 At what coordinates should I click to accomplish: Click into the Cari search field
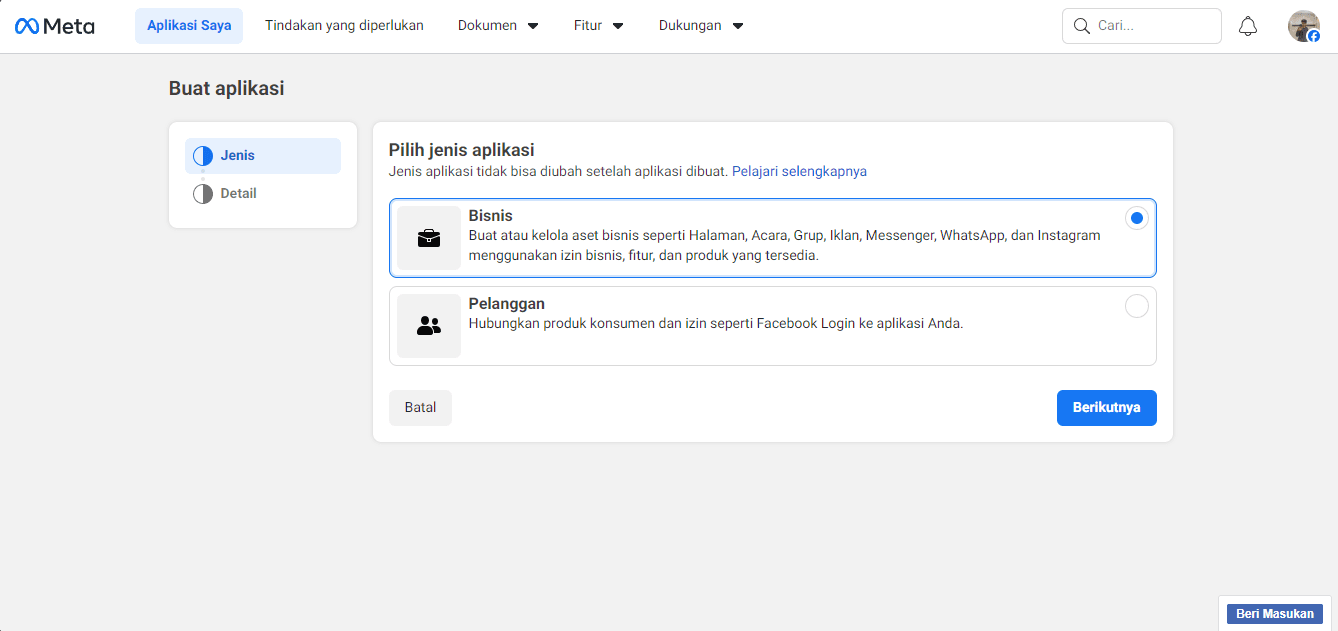(x=1152, y=26)
